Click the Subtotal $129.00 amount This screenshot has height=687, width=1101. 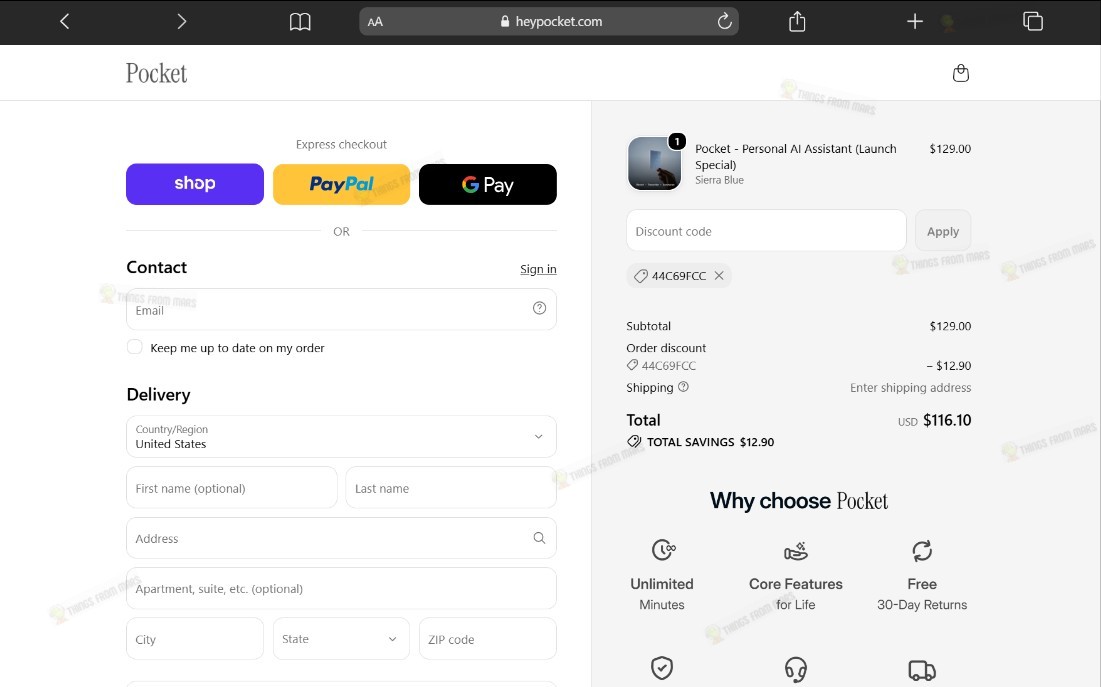tap(950, 326)
